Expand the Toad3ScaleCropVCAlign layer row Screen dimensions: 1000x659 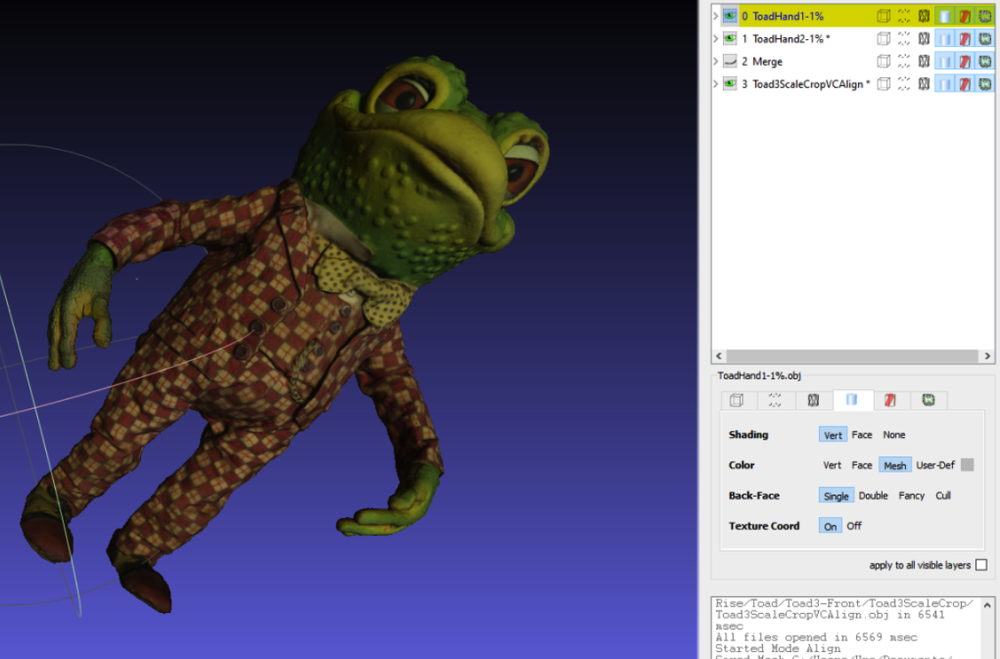coord(716,84)
